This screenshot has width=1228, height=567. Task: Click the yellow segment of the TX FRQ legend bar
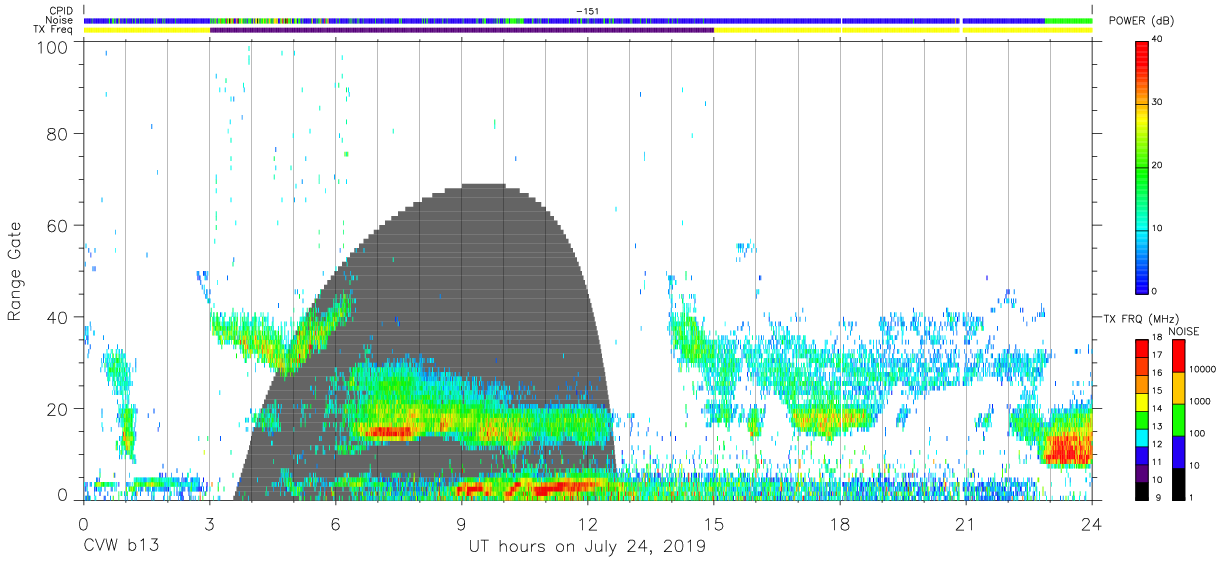click(1141, 402)
